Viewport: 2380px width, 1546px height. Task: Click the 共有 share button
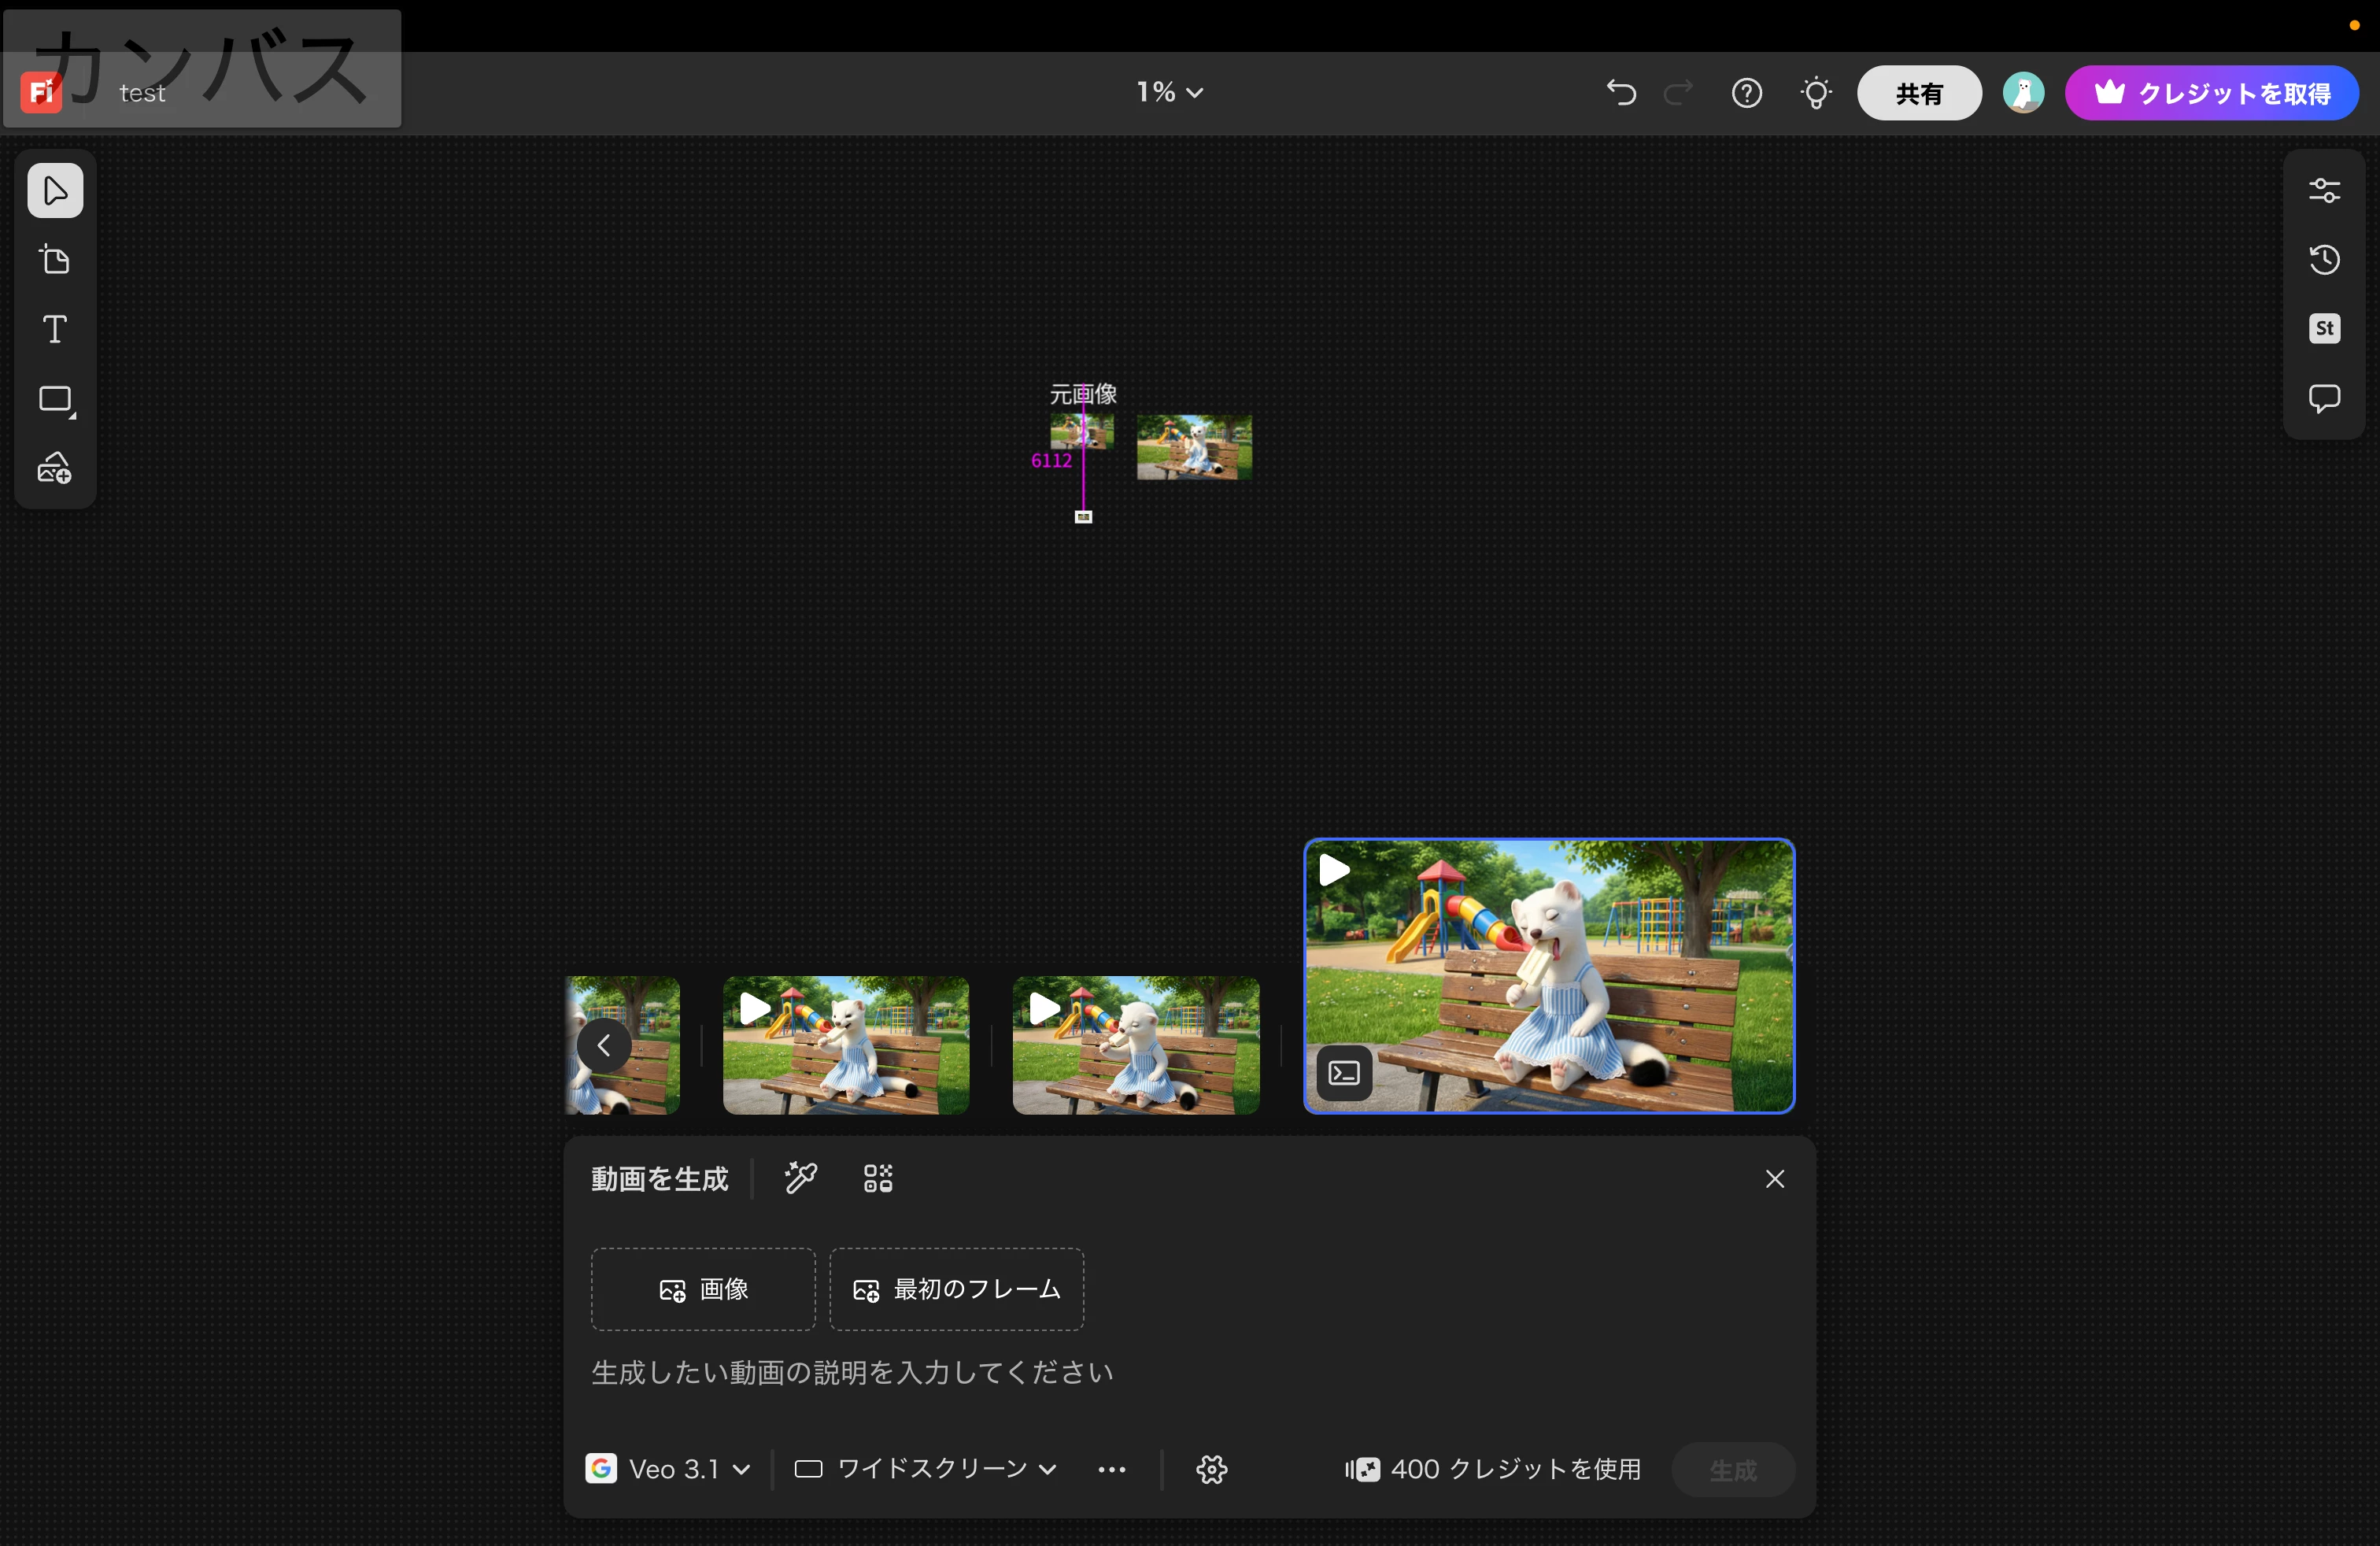click(1918, 93)
